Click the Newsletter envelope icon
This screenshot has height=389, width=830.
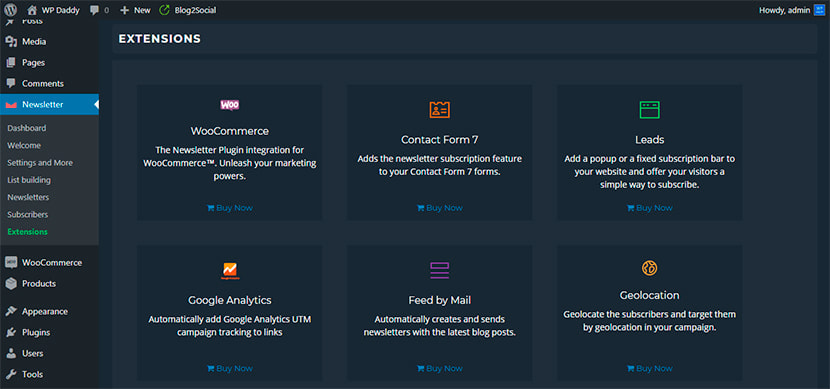(x=11, y=105)
